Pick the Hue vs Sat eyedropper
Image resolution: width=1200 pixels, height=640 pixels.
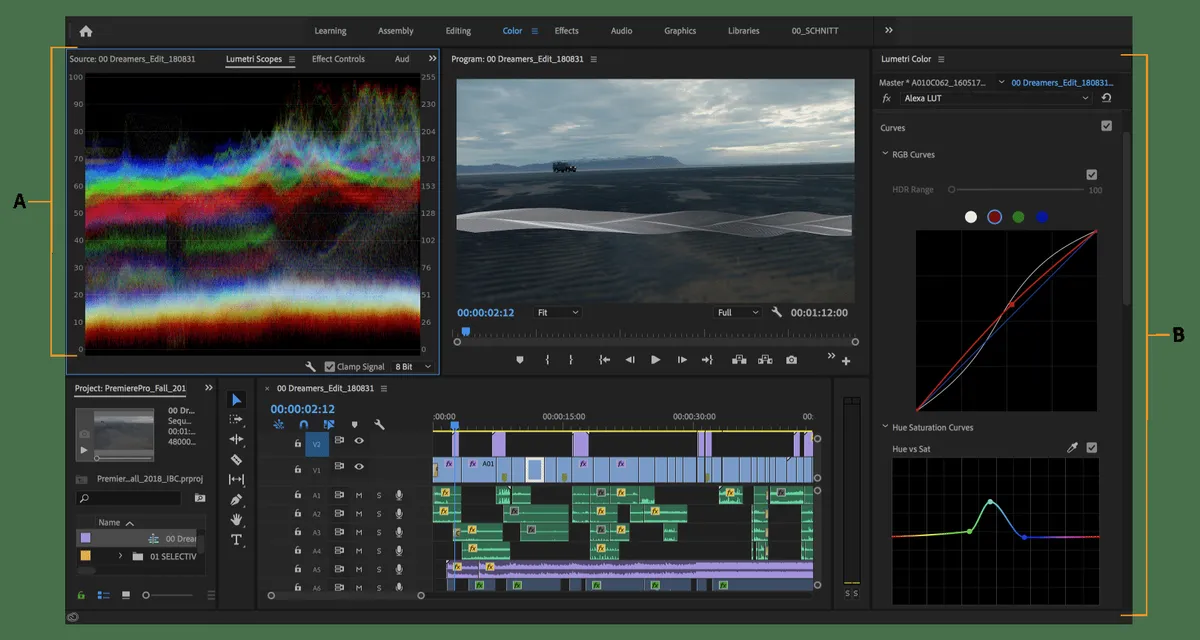tap(1072, 448)
